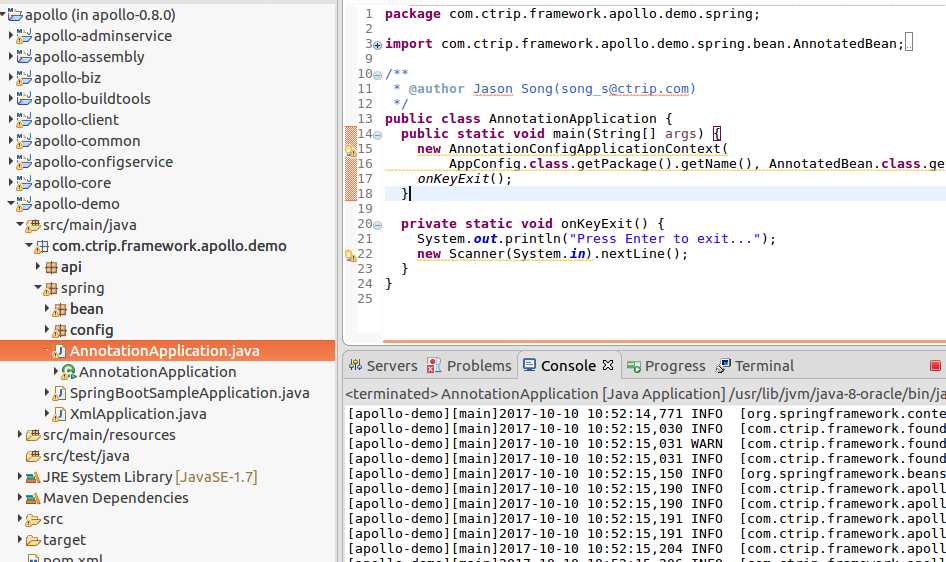Select apollo-core project icon
The image size is (946, 562).
pos(24,183)
